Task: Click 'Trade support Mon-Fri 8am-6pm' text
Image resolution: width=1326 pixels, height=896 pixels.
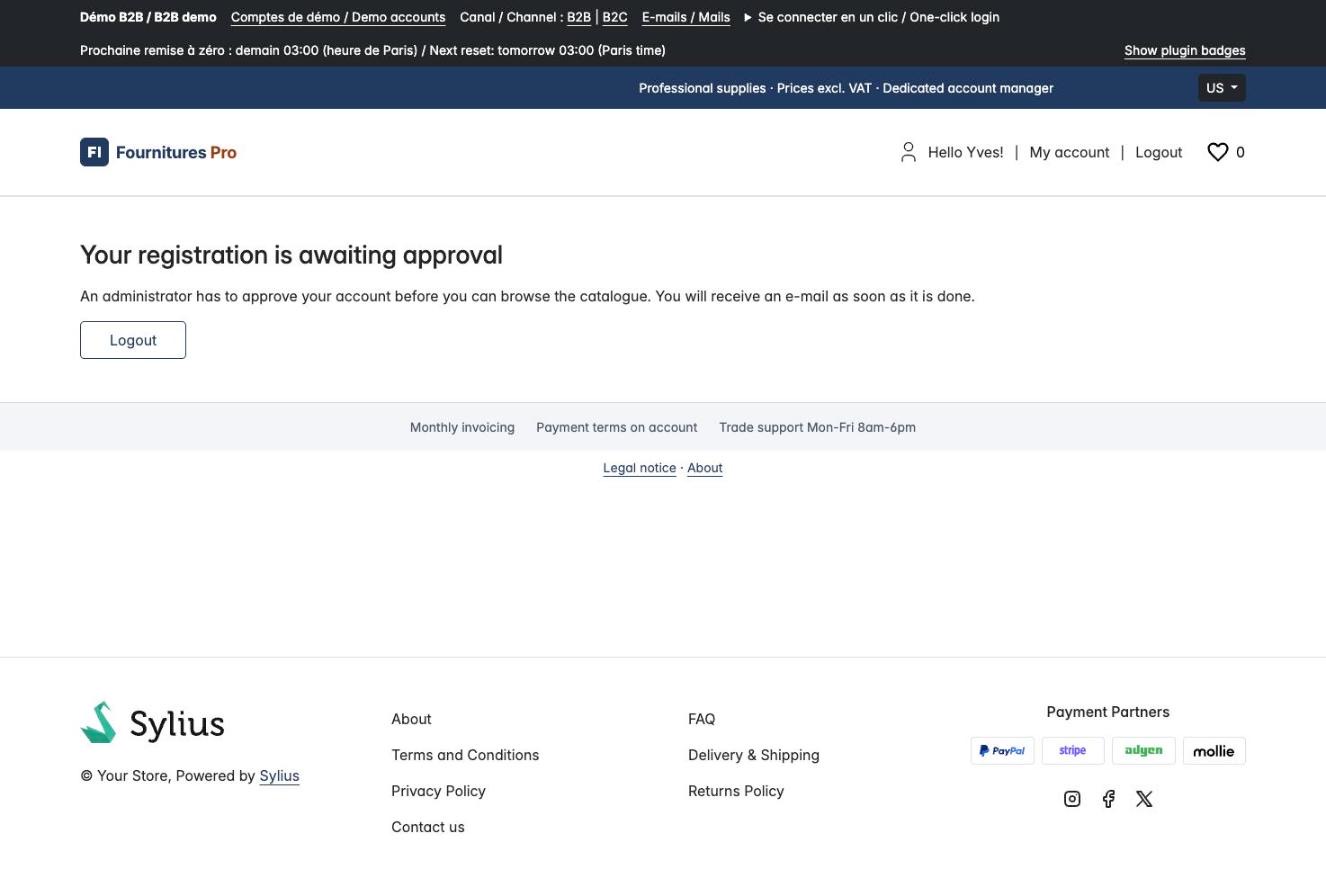Action: (817, 427)
